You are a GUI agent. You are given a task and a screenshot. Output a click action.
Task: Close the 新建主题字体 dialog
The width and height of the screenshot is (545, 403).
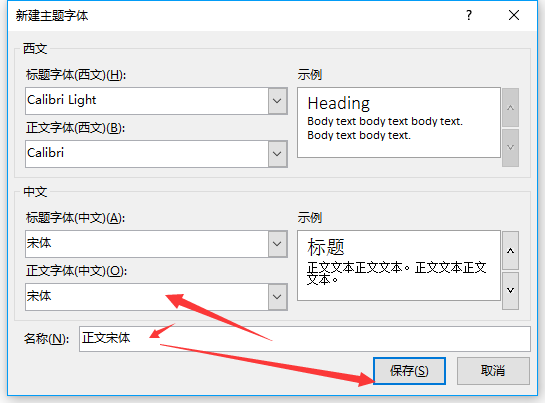[x=514, y=15]
